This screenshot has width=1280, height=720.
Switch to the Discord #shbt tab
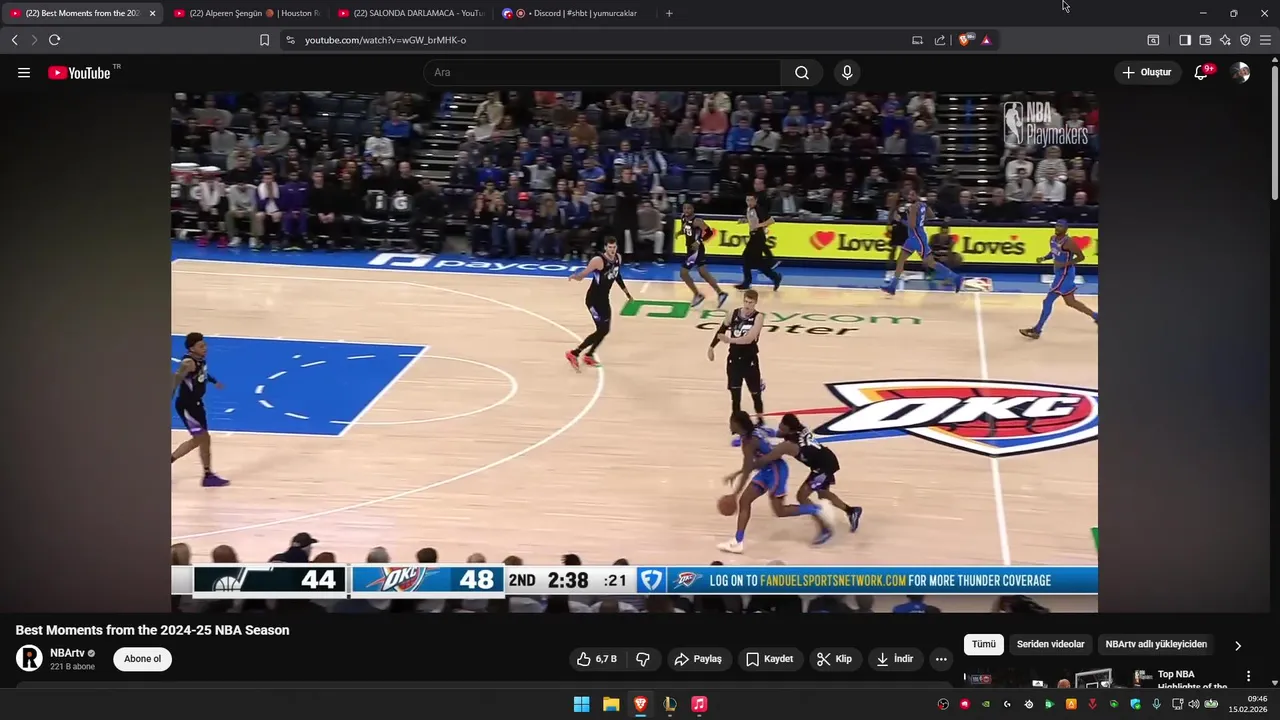(575, 13)
